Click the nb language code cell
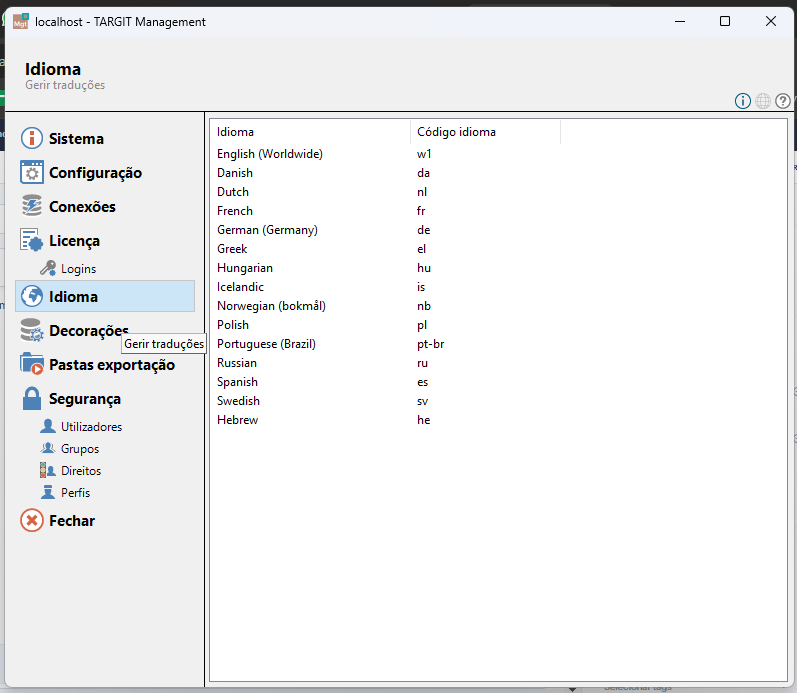Screen dimensions: 797x693 point(424,306)
